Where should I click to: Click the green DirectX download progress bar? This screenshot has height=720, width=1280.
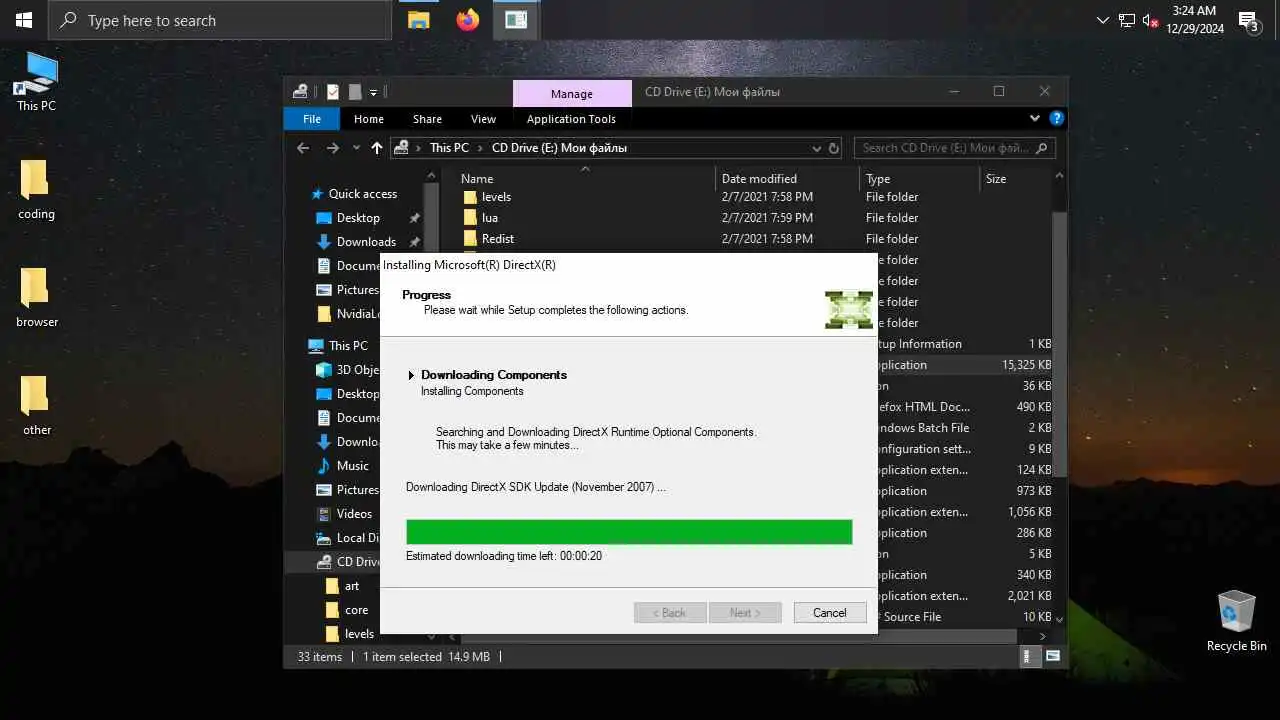[629, 532]
